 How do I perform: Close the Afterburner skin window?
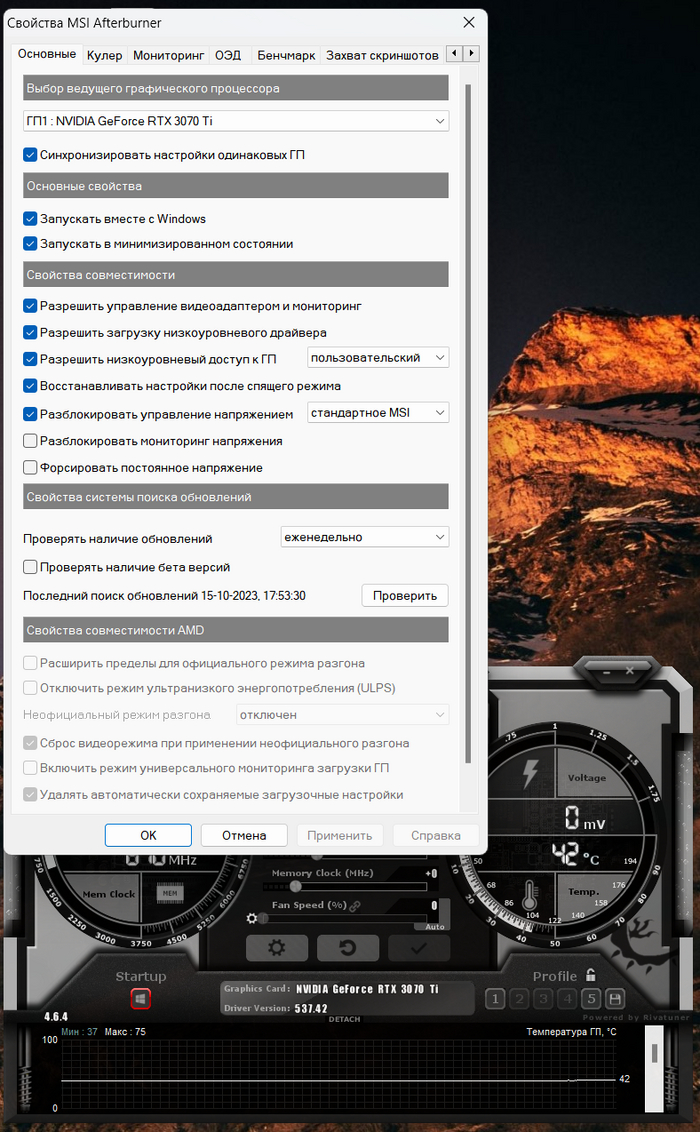(630, 671)
